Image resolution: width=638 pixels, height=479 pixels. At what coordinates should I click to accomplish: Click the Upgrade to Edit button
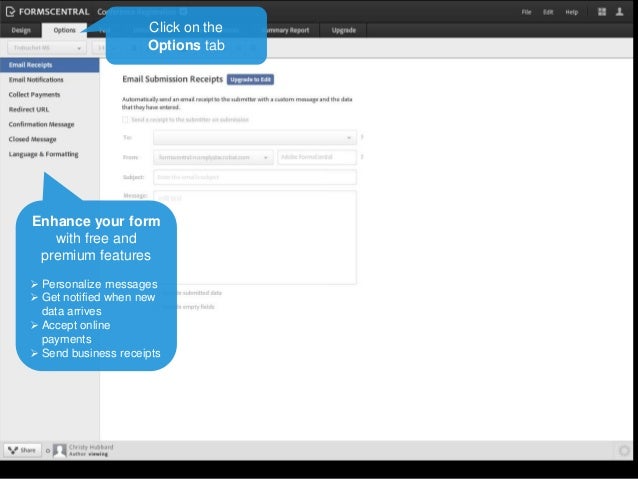tap(250, 79)
